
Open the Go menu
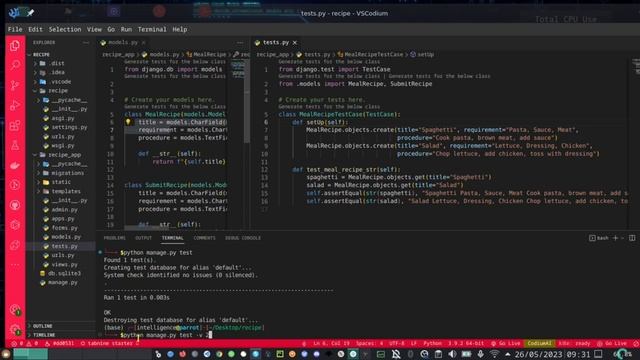[x=111, y=29]
